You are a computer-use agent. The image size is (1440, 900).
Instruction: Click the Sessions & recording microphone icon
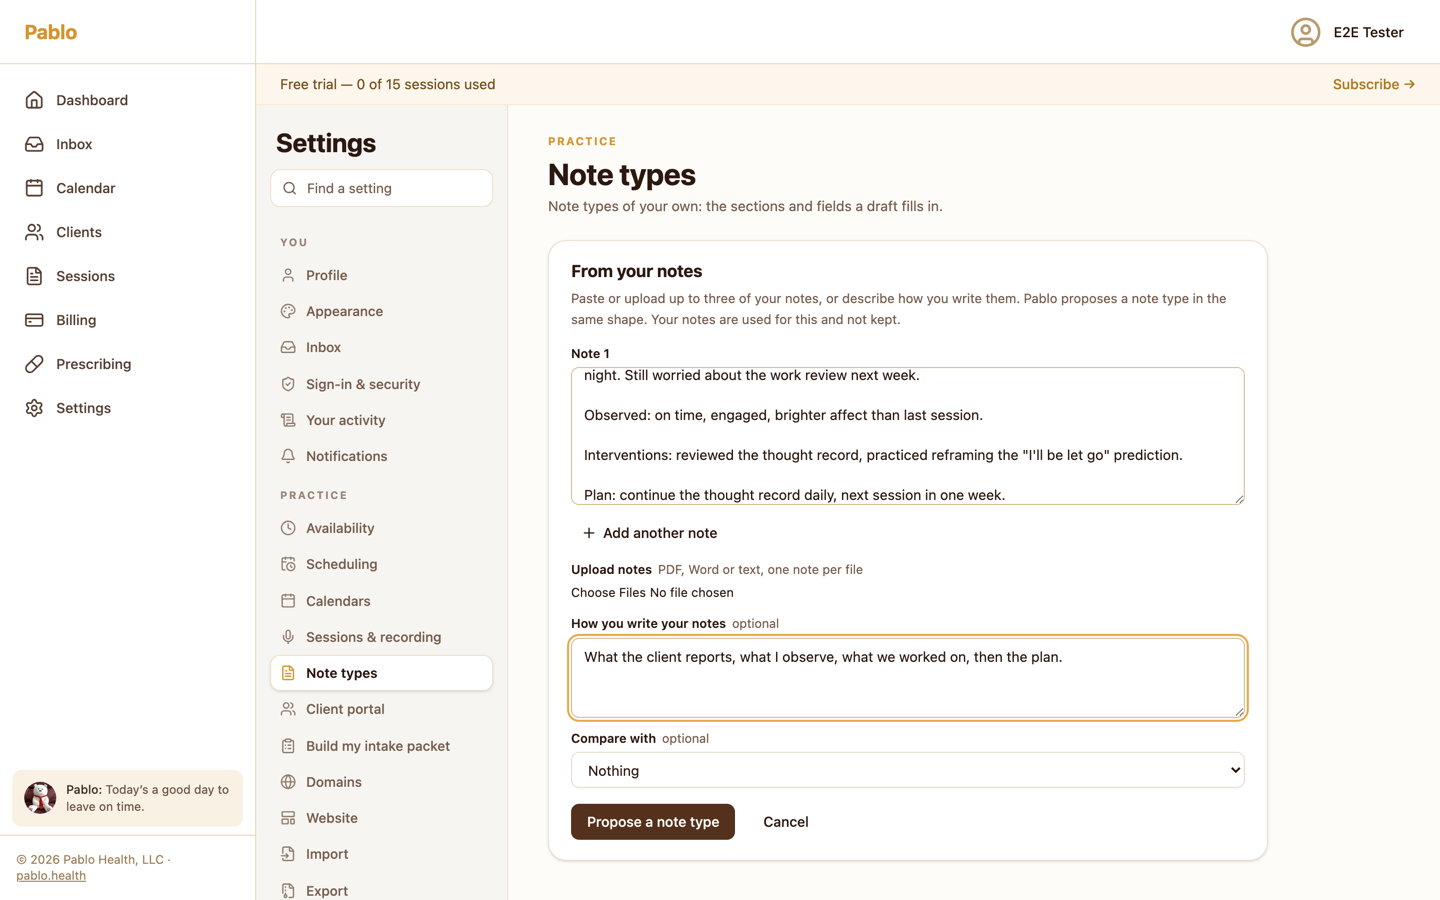pyautogui.click(x=288, y=637)
